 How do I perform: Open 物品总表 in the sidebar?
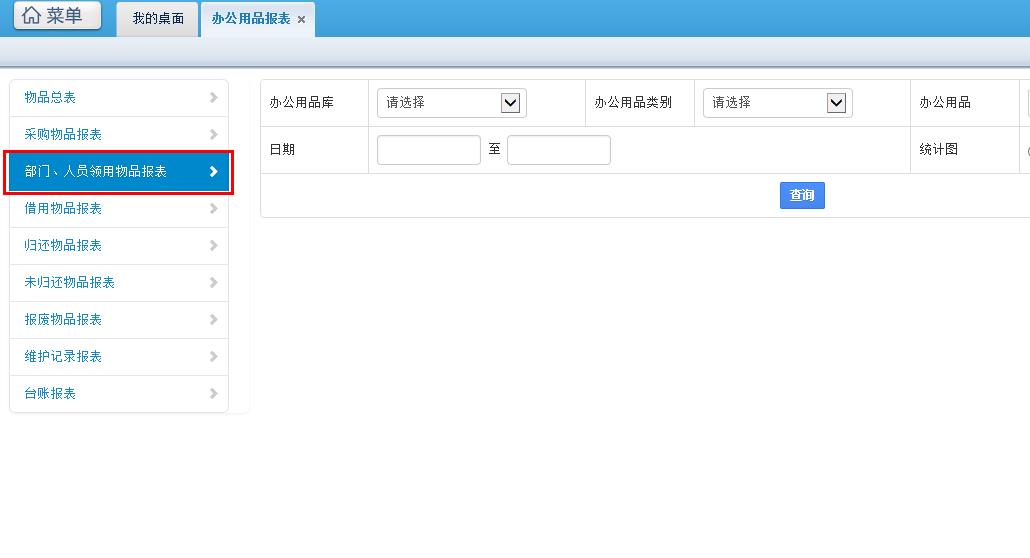50,97
